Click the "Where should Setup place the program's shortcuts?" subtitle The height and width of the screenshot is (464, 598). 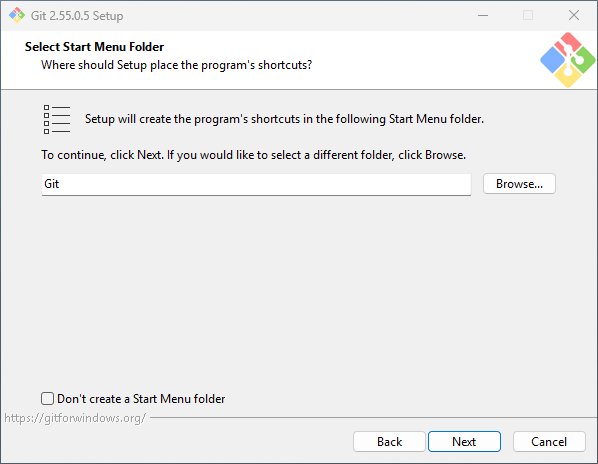pos(177,65)
